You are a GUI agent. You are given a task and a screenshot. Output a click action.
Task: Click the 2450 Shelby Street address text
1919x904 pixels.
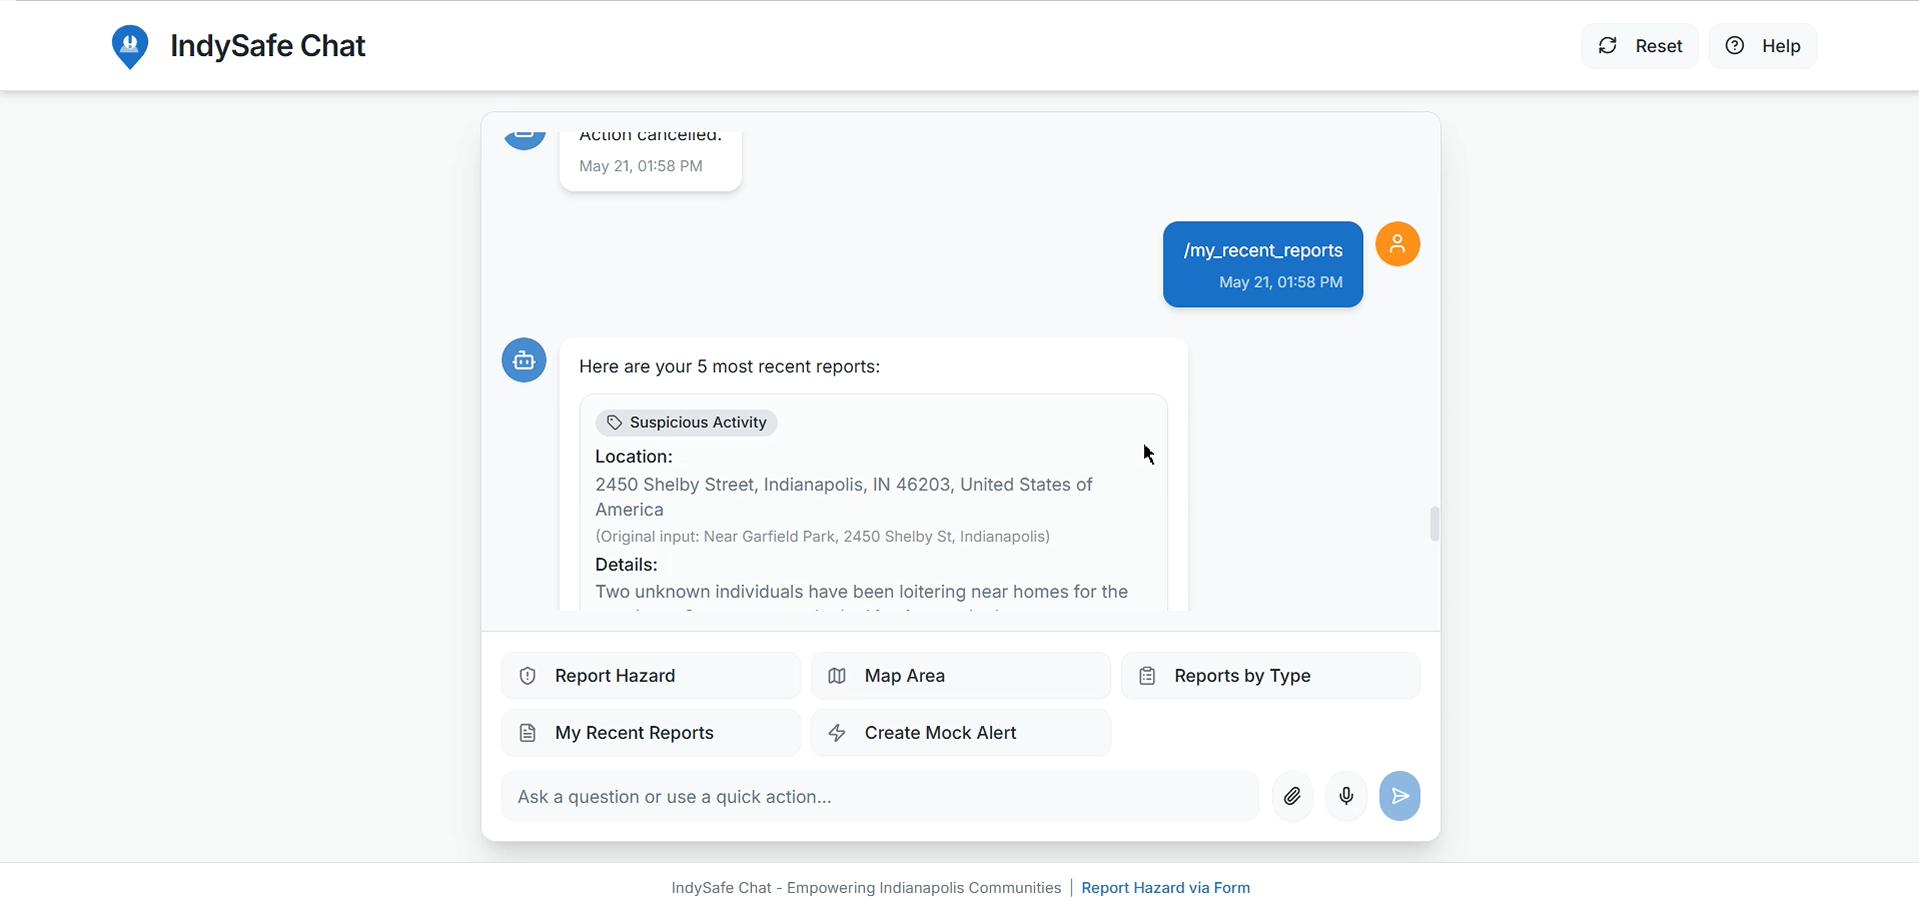(844, 497)
